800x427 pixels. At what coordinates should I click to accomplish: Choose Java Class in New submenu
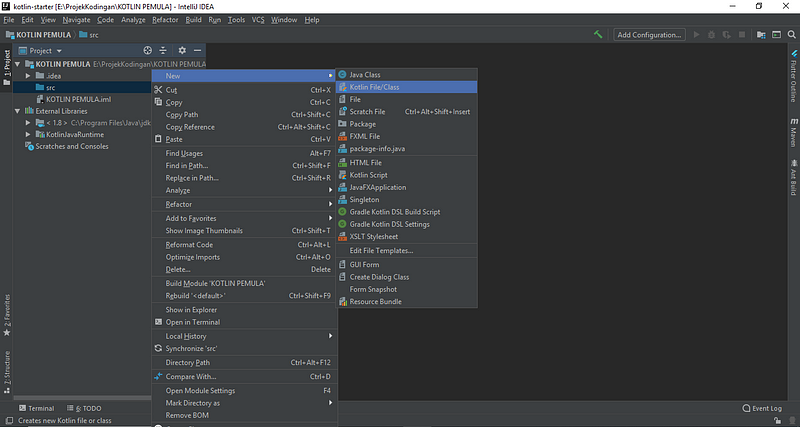coord(407,74)
